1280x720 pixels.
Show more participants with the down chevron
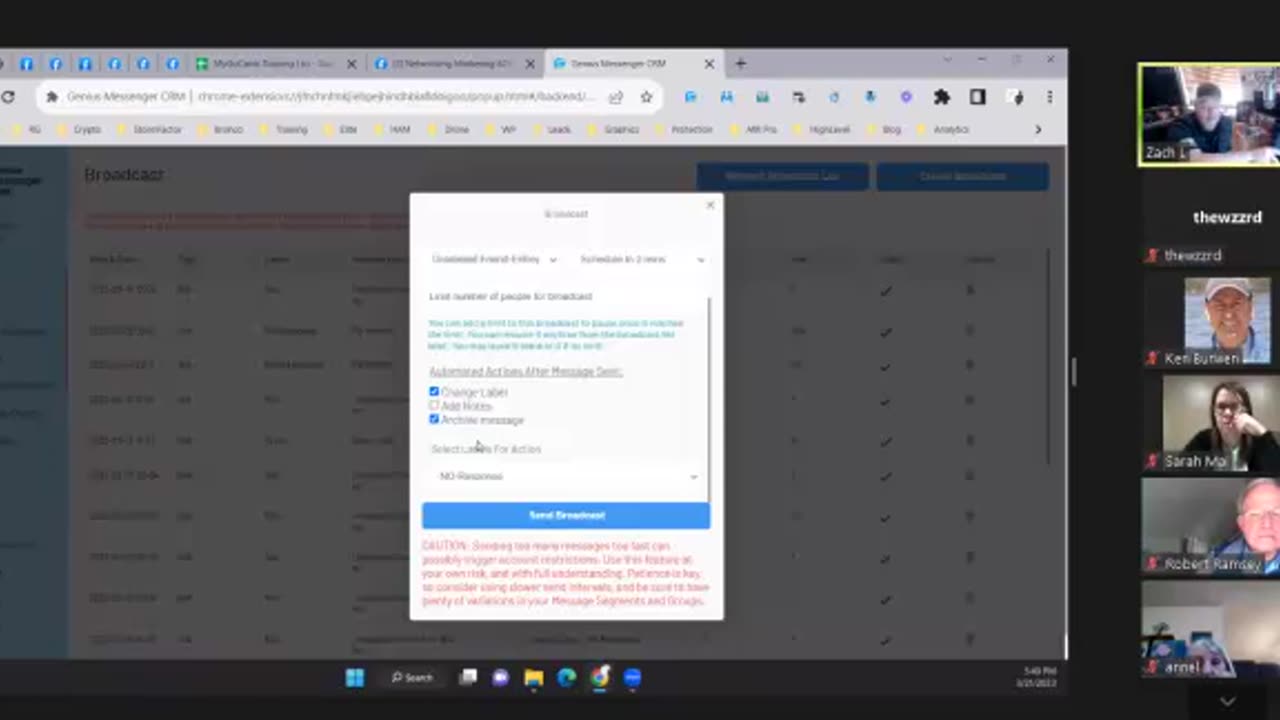[1228, 702]
